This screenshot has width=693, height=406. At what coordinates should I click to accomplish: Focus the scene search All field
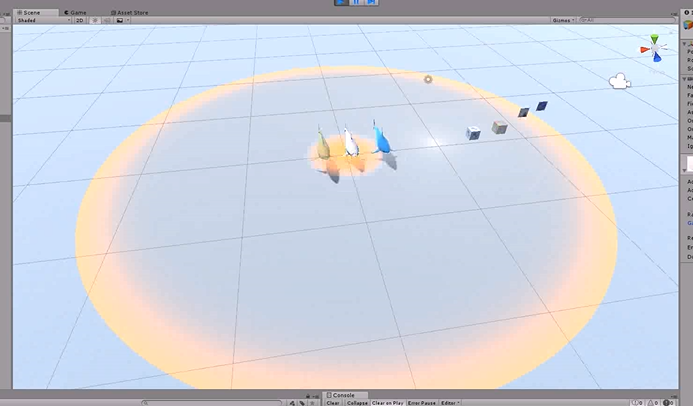click(x=627, y=20)
